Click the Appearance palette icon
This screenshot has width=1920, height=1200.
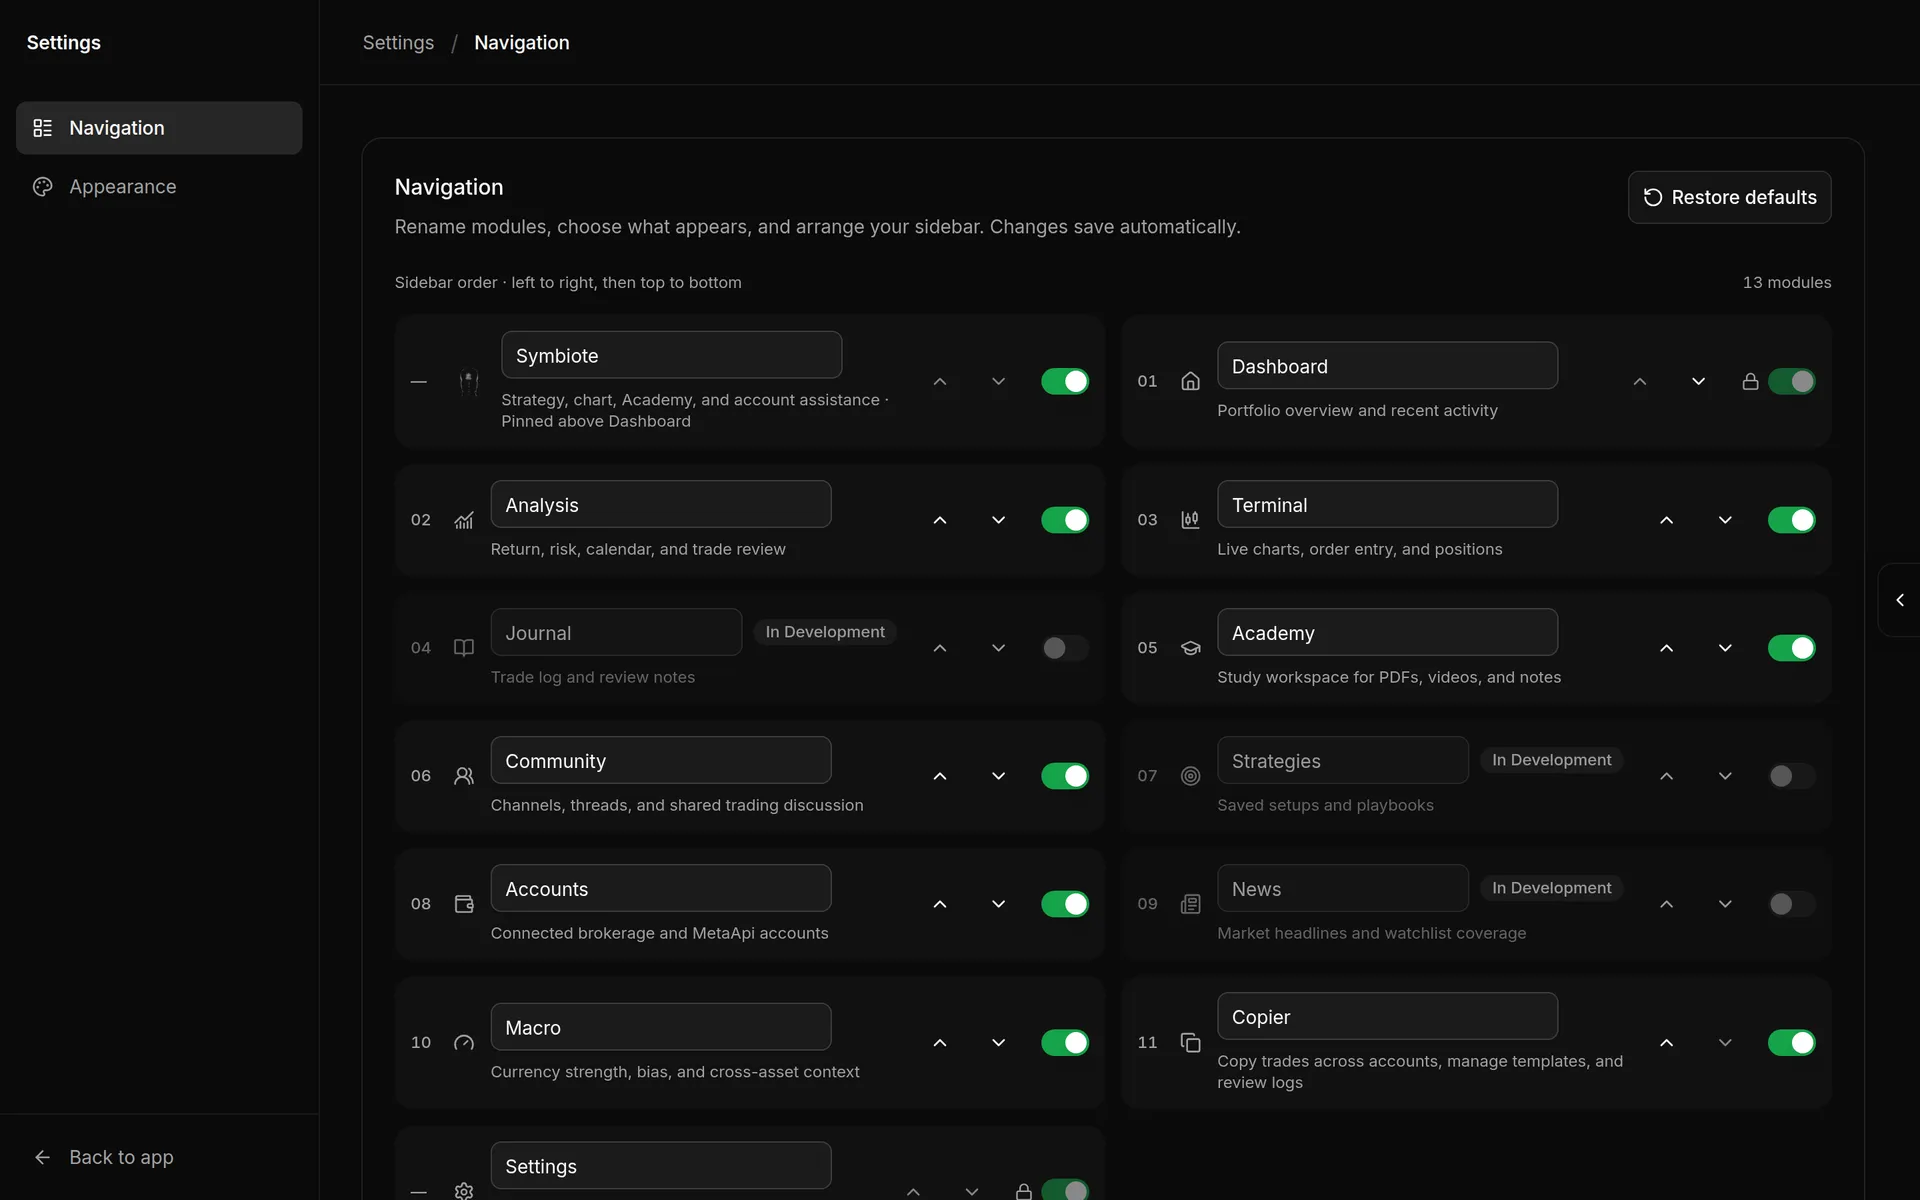(42, 187)
